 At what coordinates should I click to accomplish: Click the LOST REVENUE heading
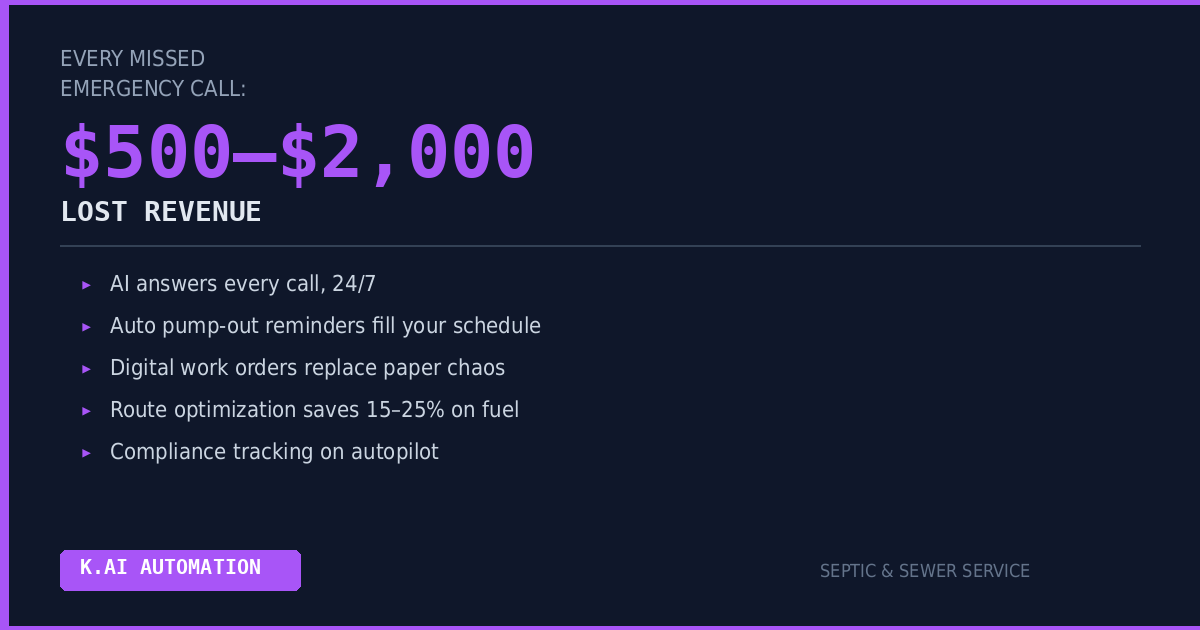(160, 212)
